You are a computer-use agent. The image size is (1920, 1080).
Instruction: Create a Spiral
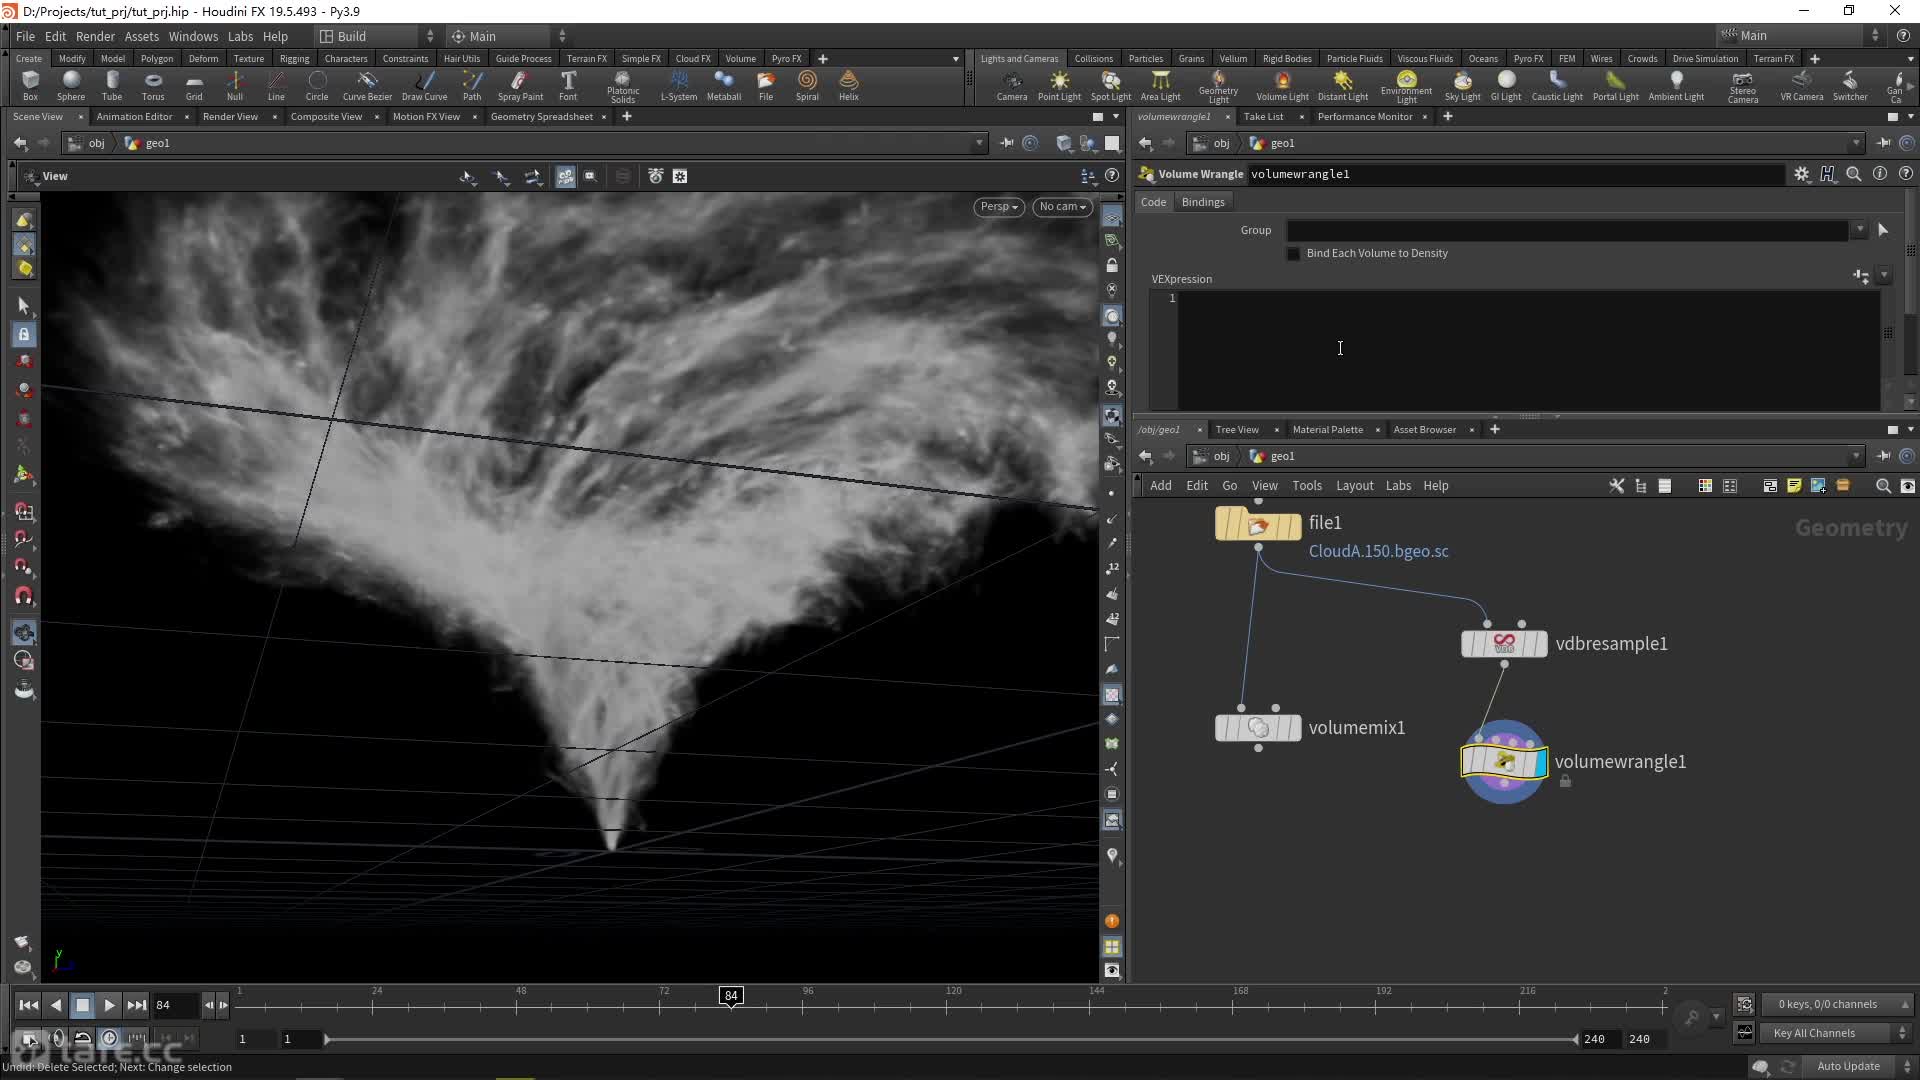(807, 85)
